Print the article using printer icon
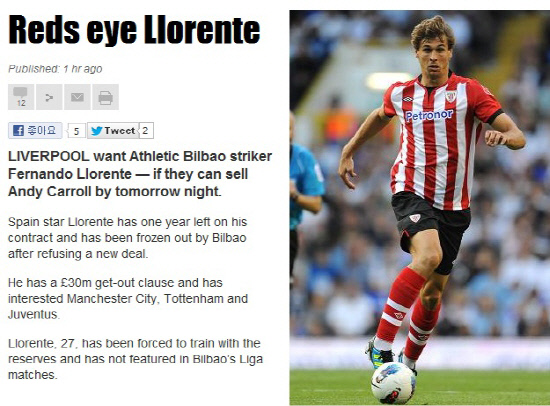The width and height of the screenshot is (550, 406). 106,97
